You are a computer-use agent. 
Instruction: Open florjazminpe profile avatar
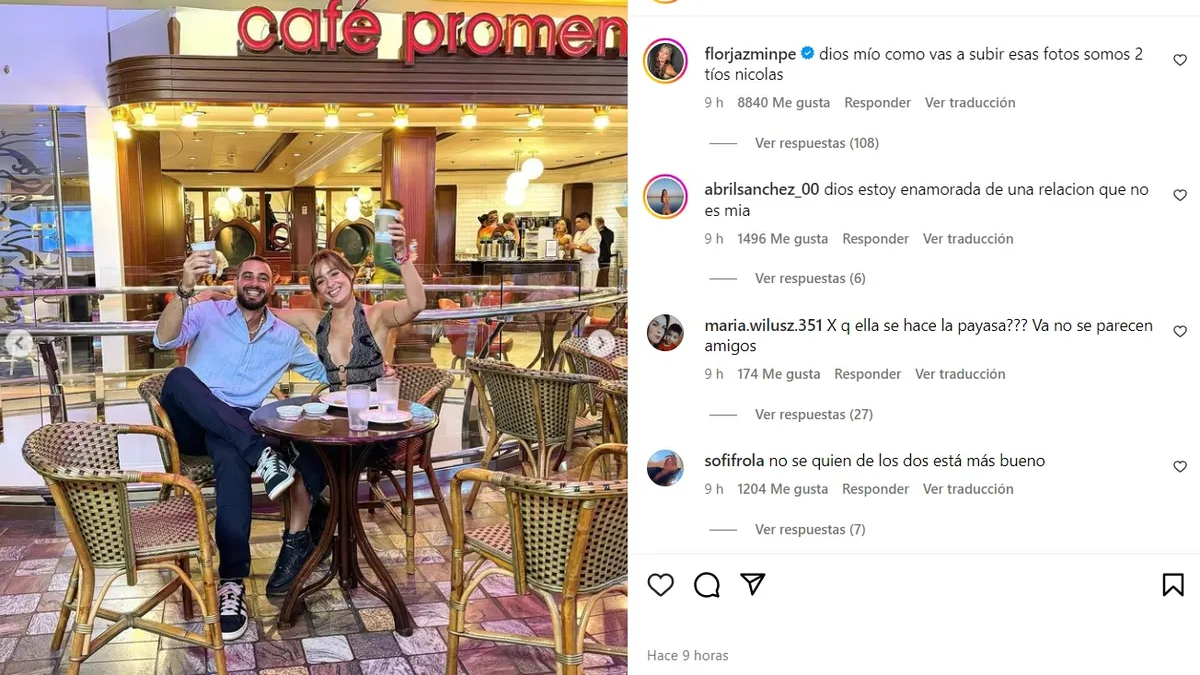(665, 61)
